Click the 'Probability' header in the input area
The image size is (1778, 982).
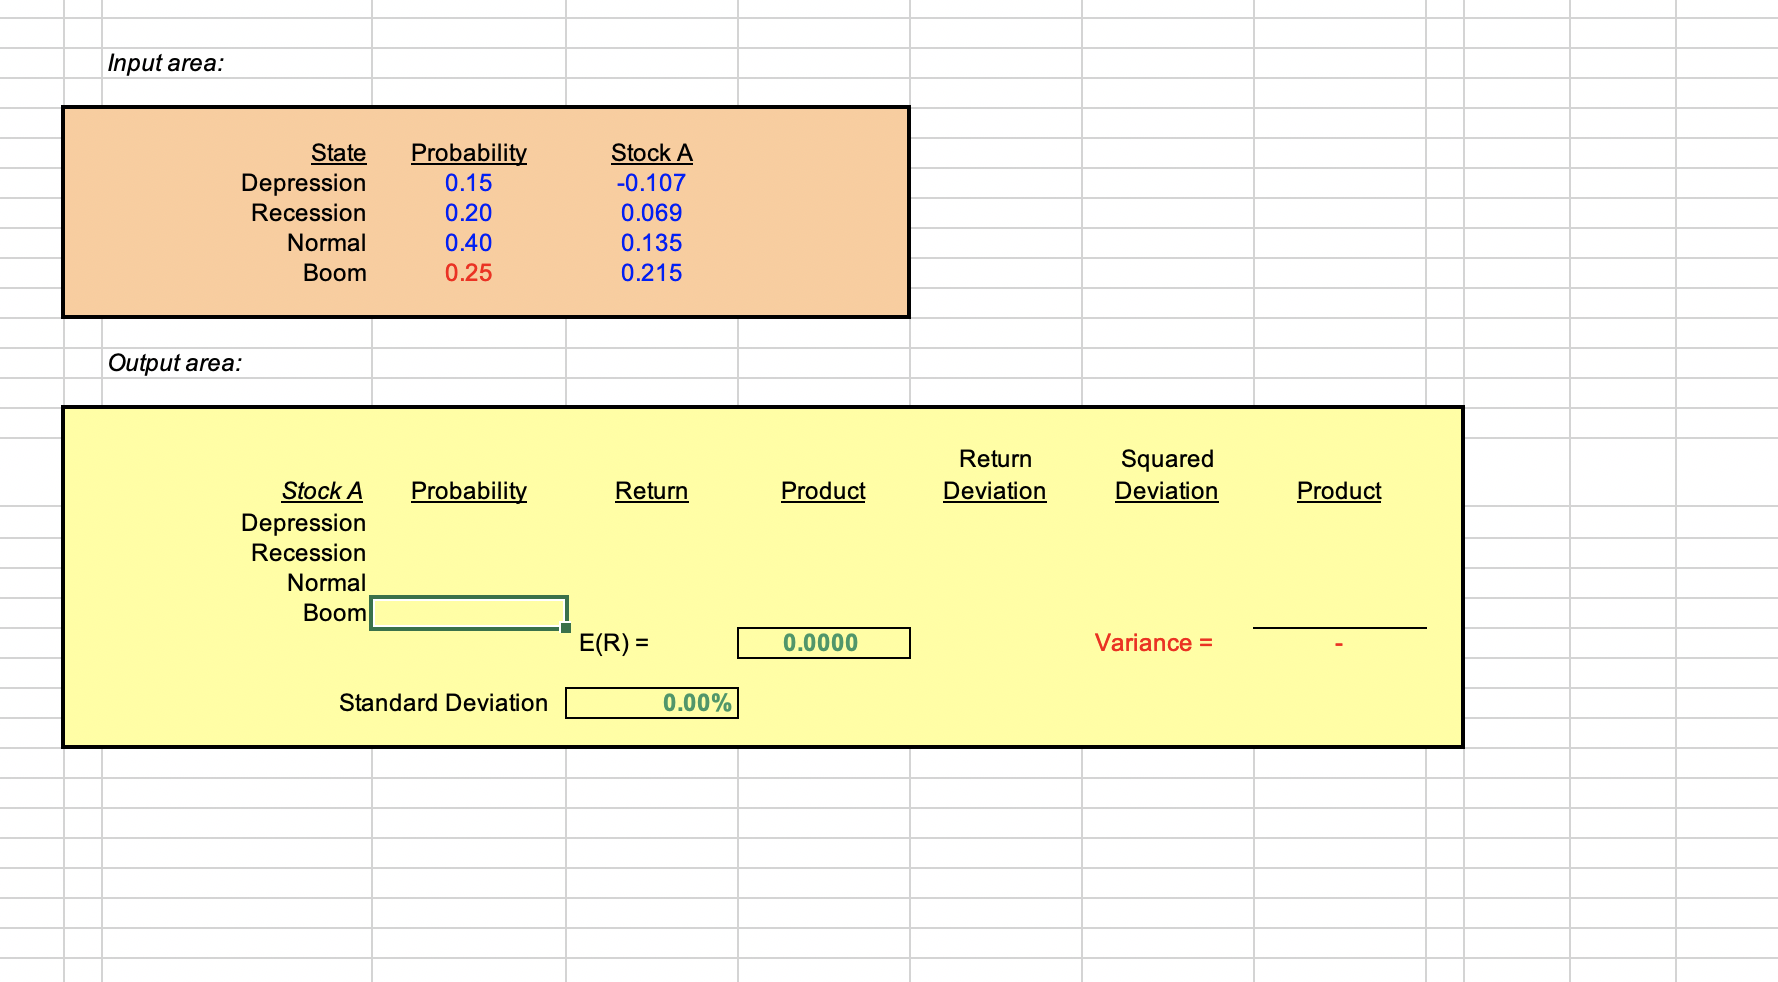[469, 153]
